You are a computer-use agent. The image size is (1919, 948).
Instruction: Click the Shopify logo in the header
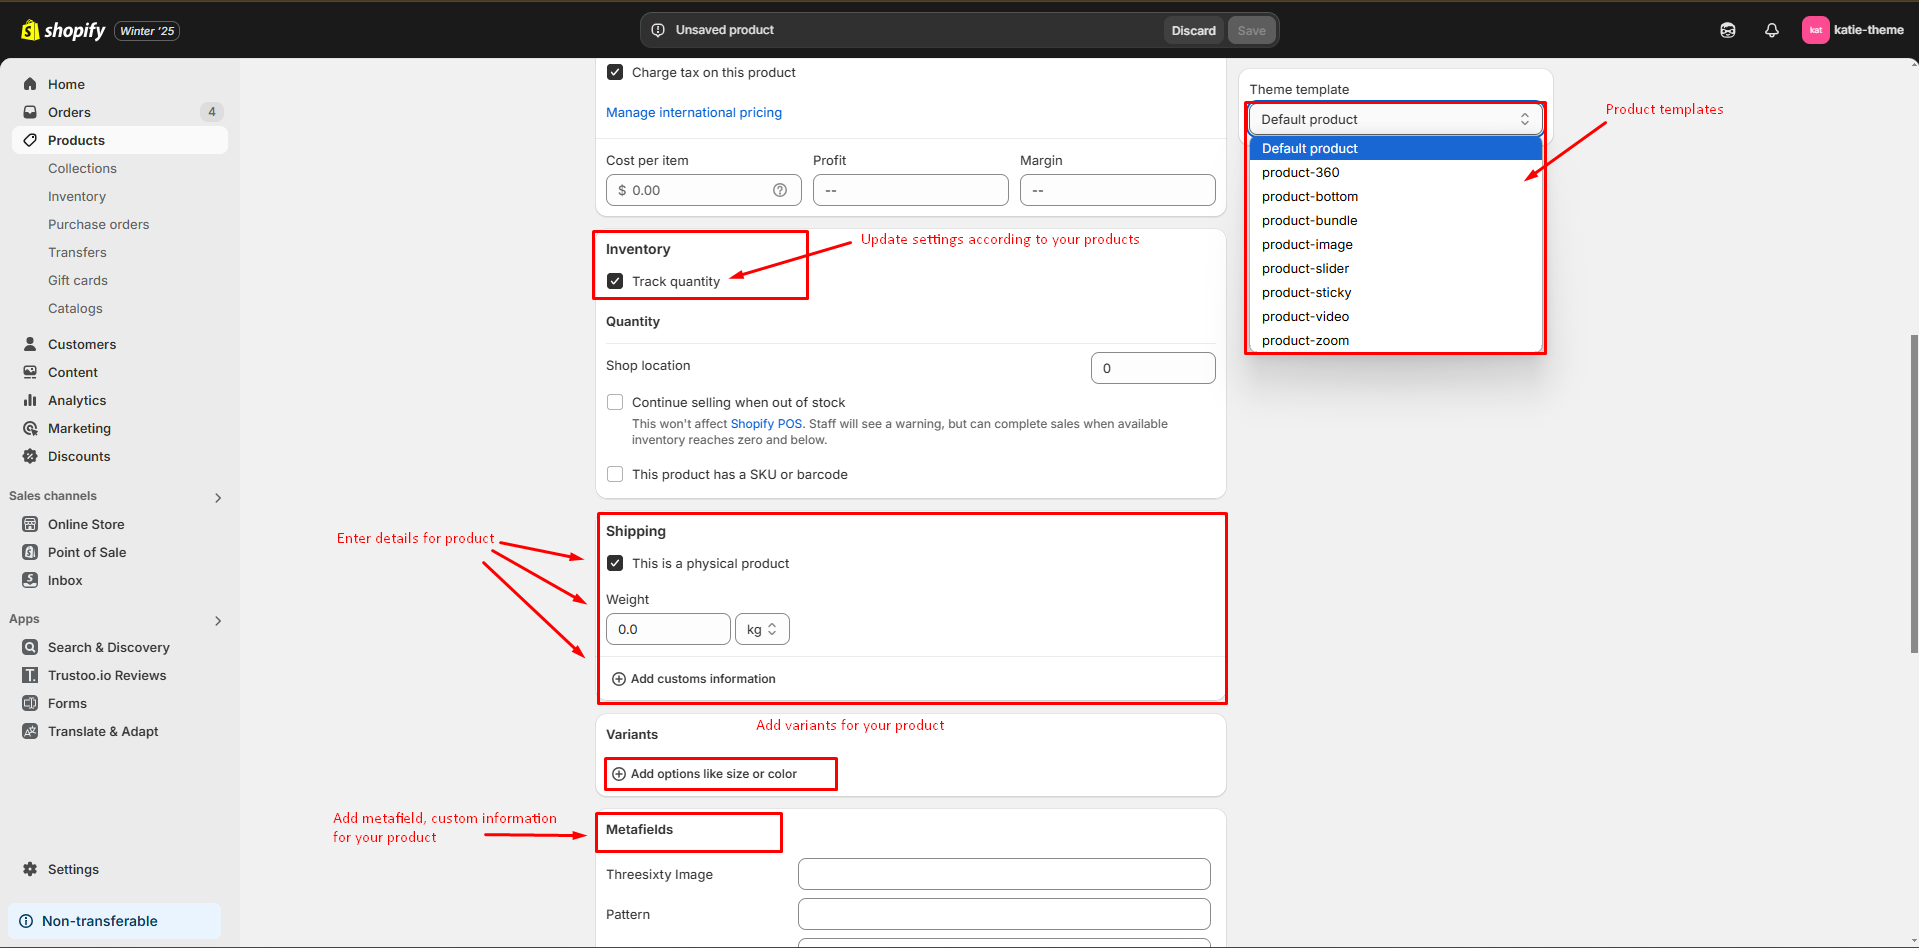[x=63, y=30]
